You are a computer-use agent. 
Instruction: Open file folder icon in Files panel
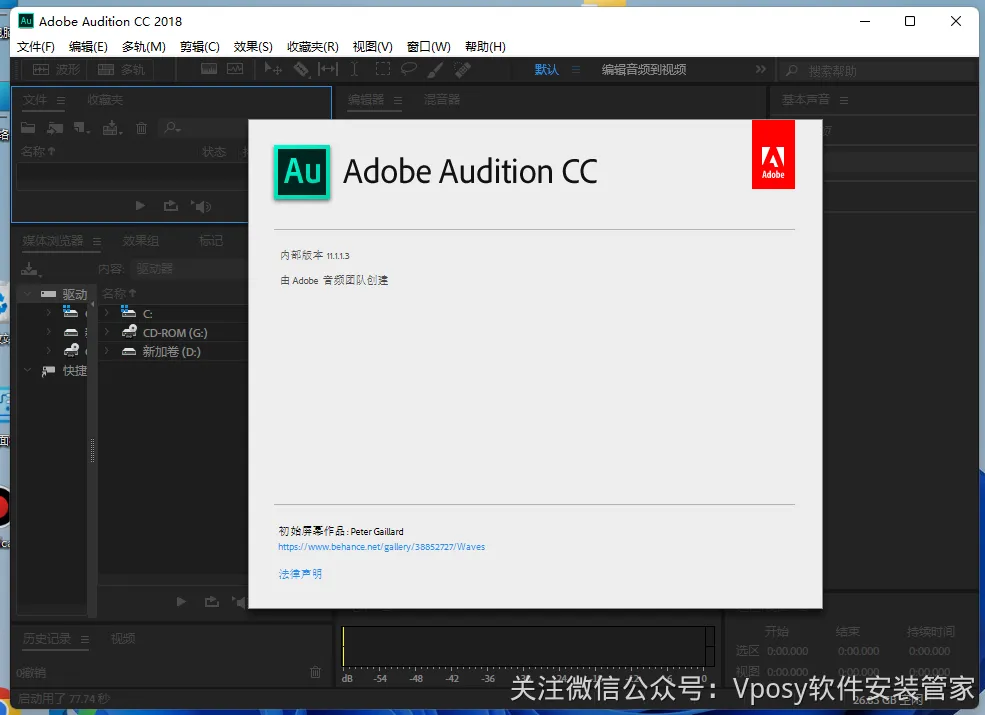tap(28, 128)
